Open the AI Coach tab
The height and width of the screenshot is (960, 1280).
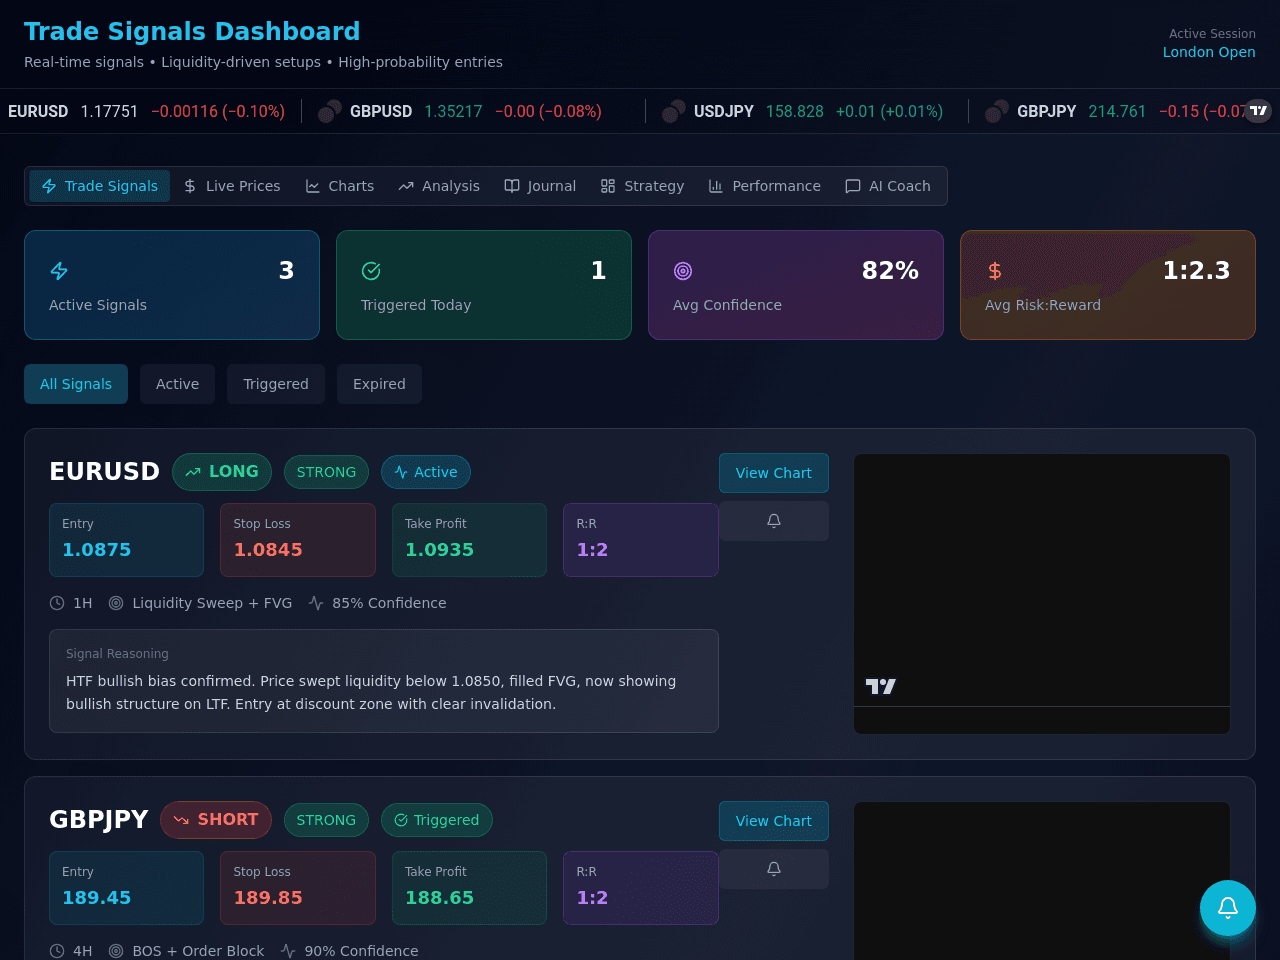tap(888, 186)
